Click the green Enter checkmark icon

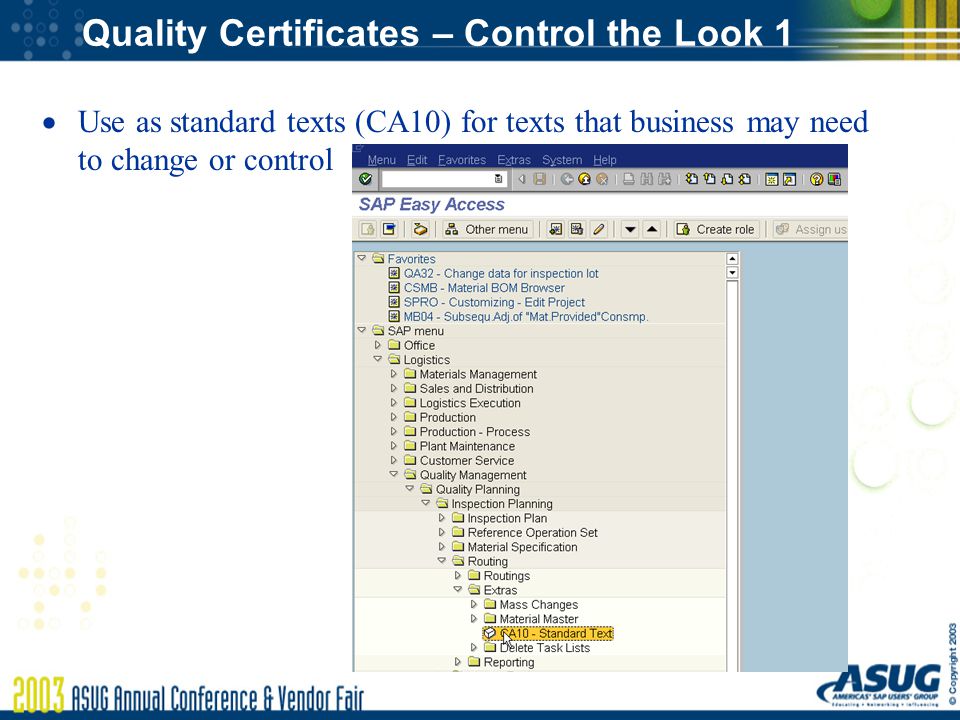366,179
